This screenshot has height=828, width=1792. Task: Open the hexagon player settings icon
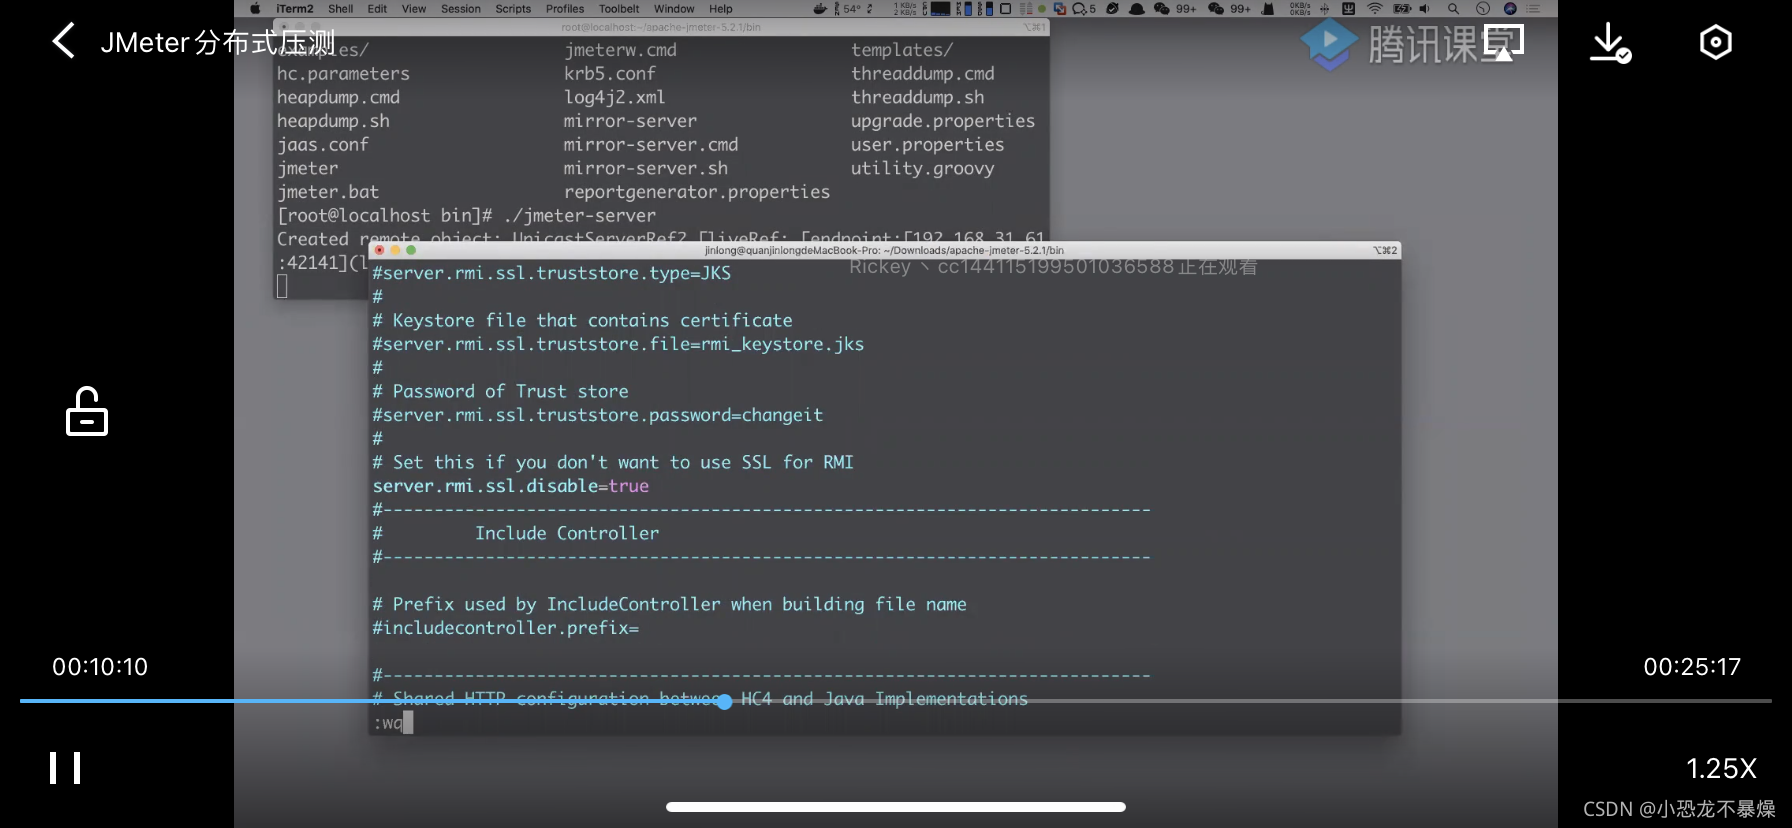pos(1715,42)
